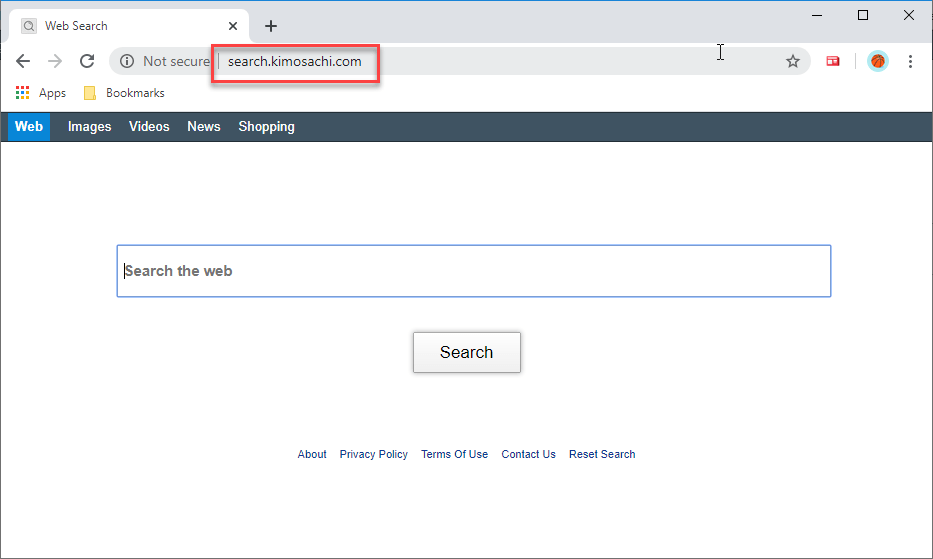
Task: Maximize the browser window
Action: pos(863,15)
